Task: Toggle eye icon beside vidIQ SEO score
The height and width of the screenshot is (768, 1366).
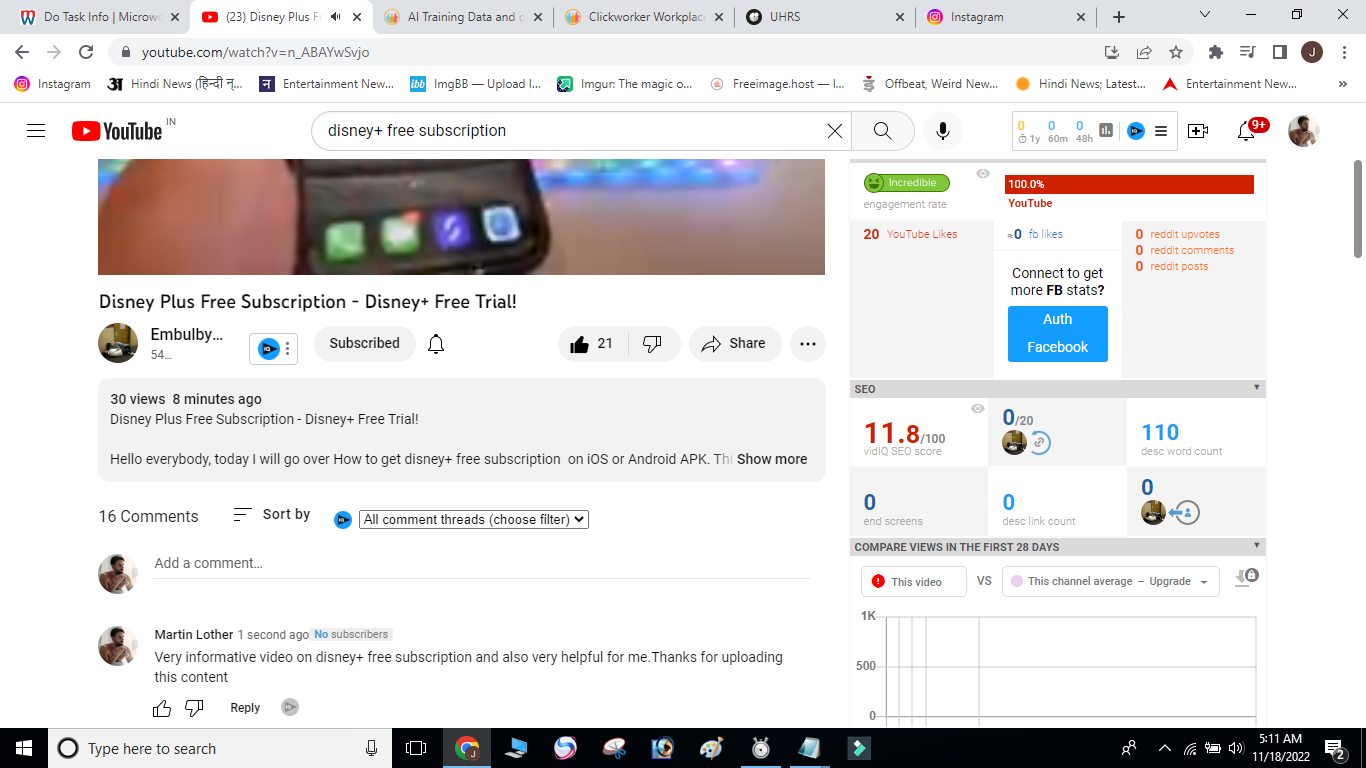Action: [978, 408]
